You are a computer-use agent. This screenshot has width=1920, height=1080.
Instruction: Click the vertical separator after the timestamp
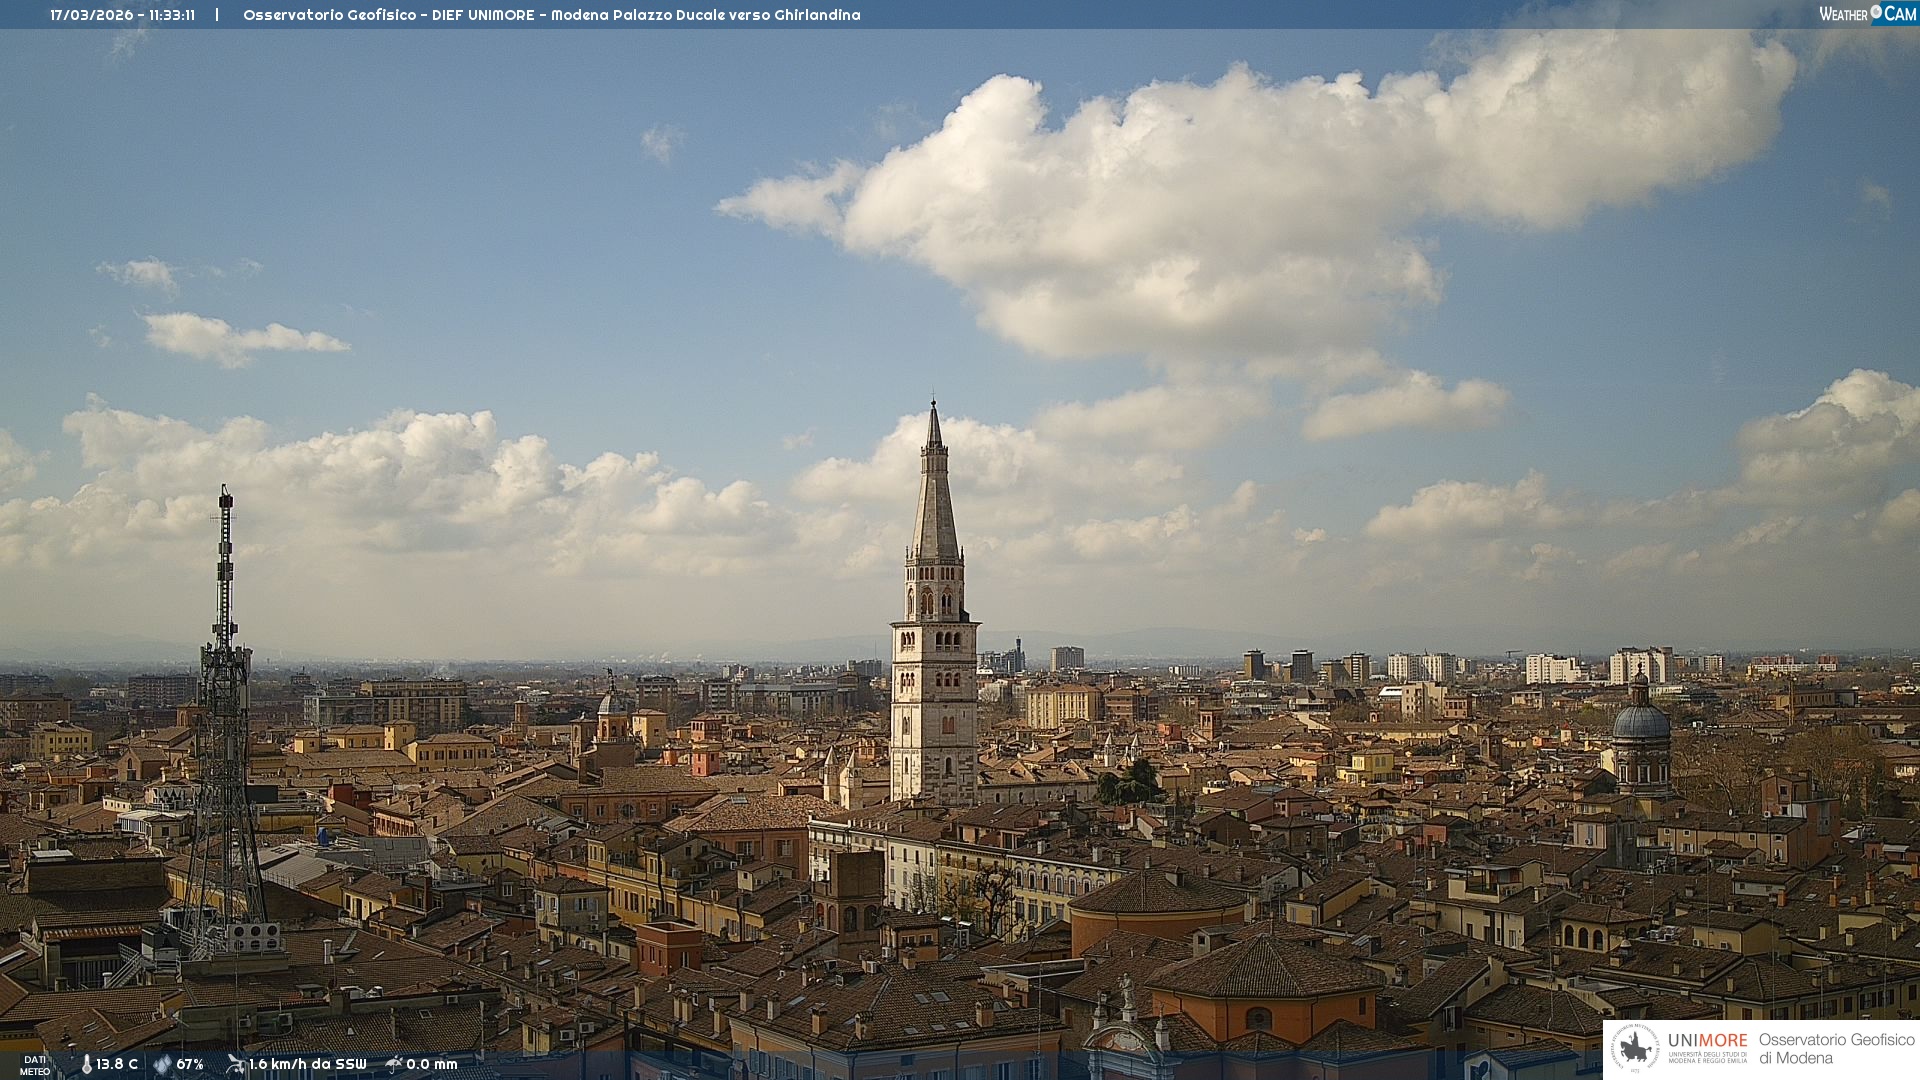pyautogui.click(x=217, y=15)
